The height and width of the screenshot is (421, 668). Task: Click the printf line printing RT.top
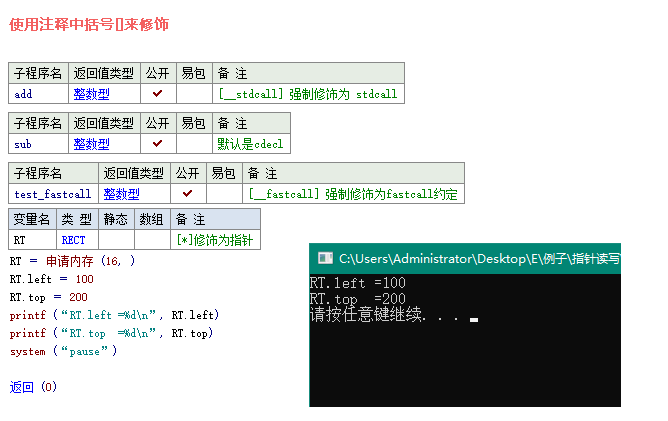click(111, 333)
